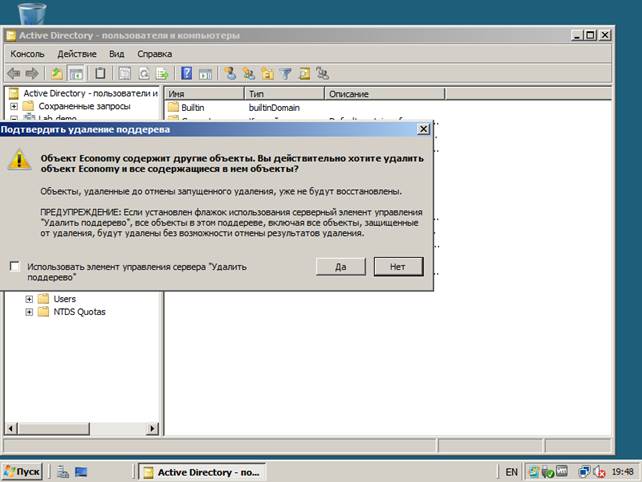Click the 19:48 taskbar clock
642x482 pixels.
point(622,472)
